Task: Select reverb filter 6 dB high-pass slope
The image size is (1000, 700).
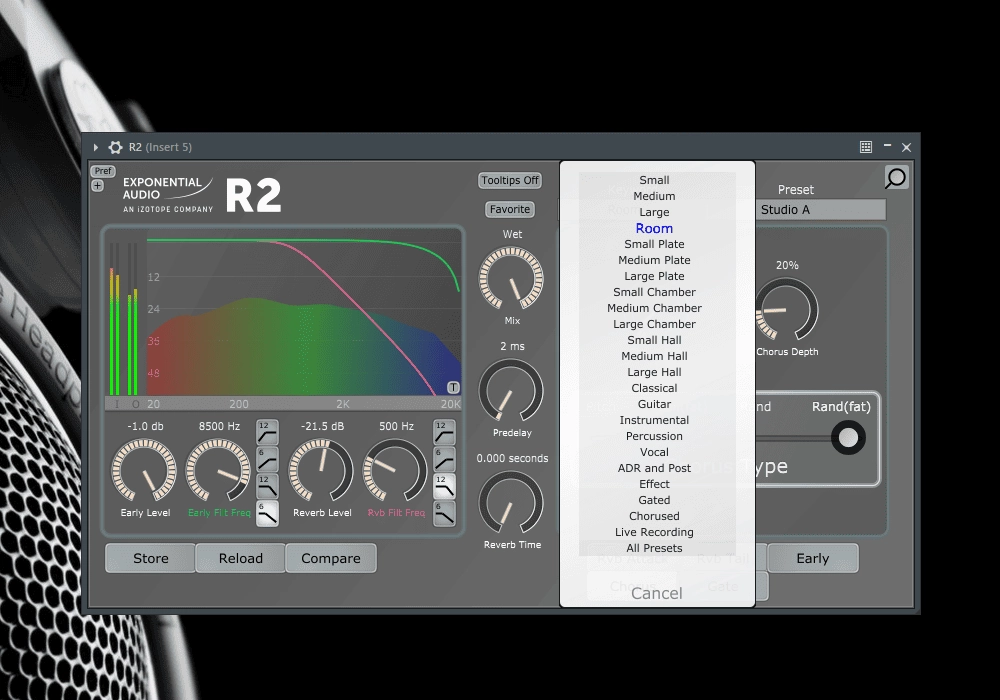Action: 444,459
